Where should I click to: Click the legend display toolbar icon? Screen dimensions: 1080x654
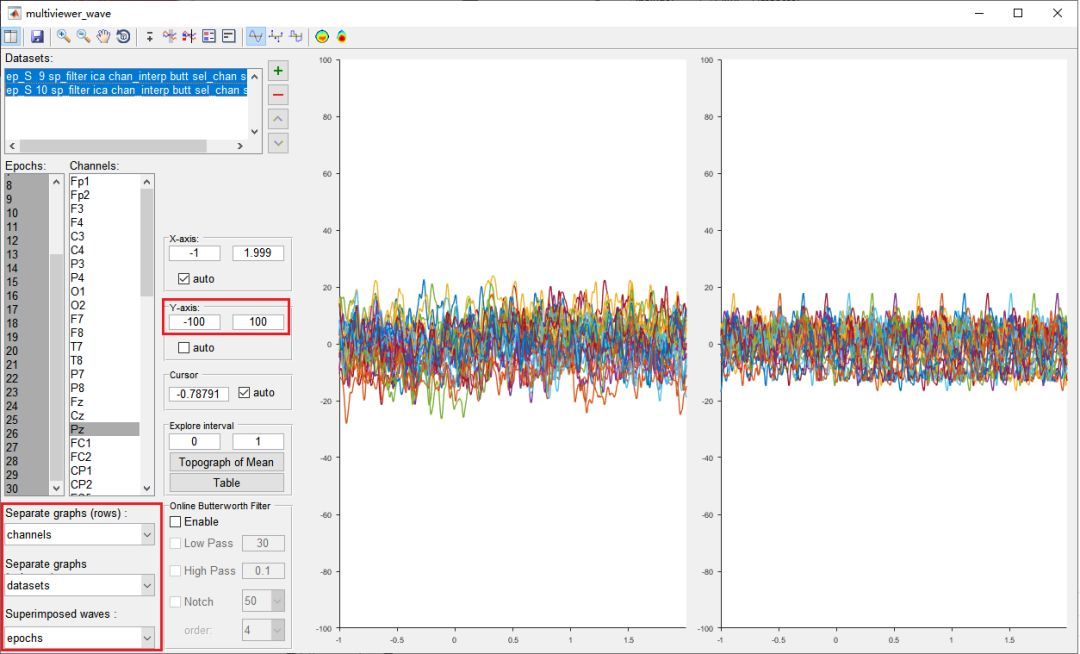[209, 36]
